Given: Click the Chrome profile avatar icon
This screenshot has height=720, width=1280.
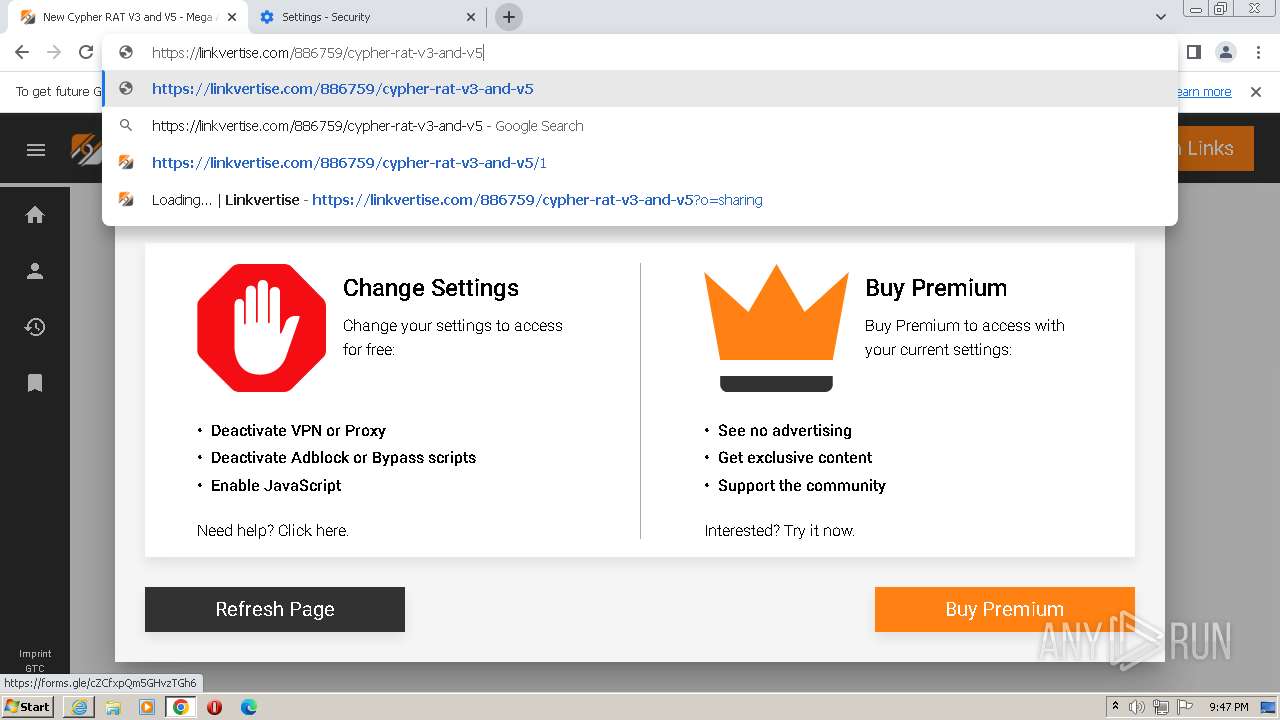Looking at the screenshot, I should pyautogui.click(x=1225, y=52).
